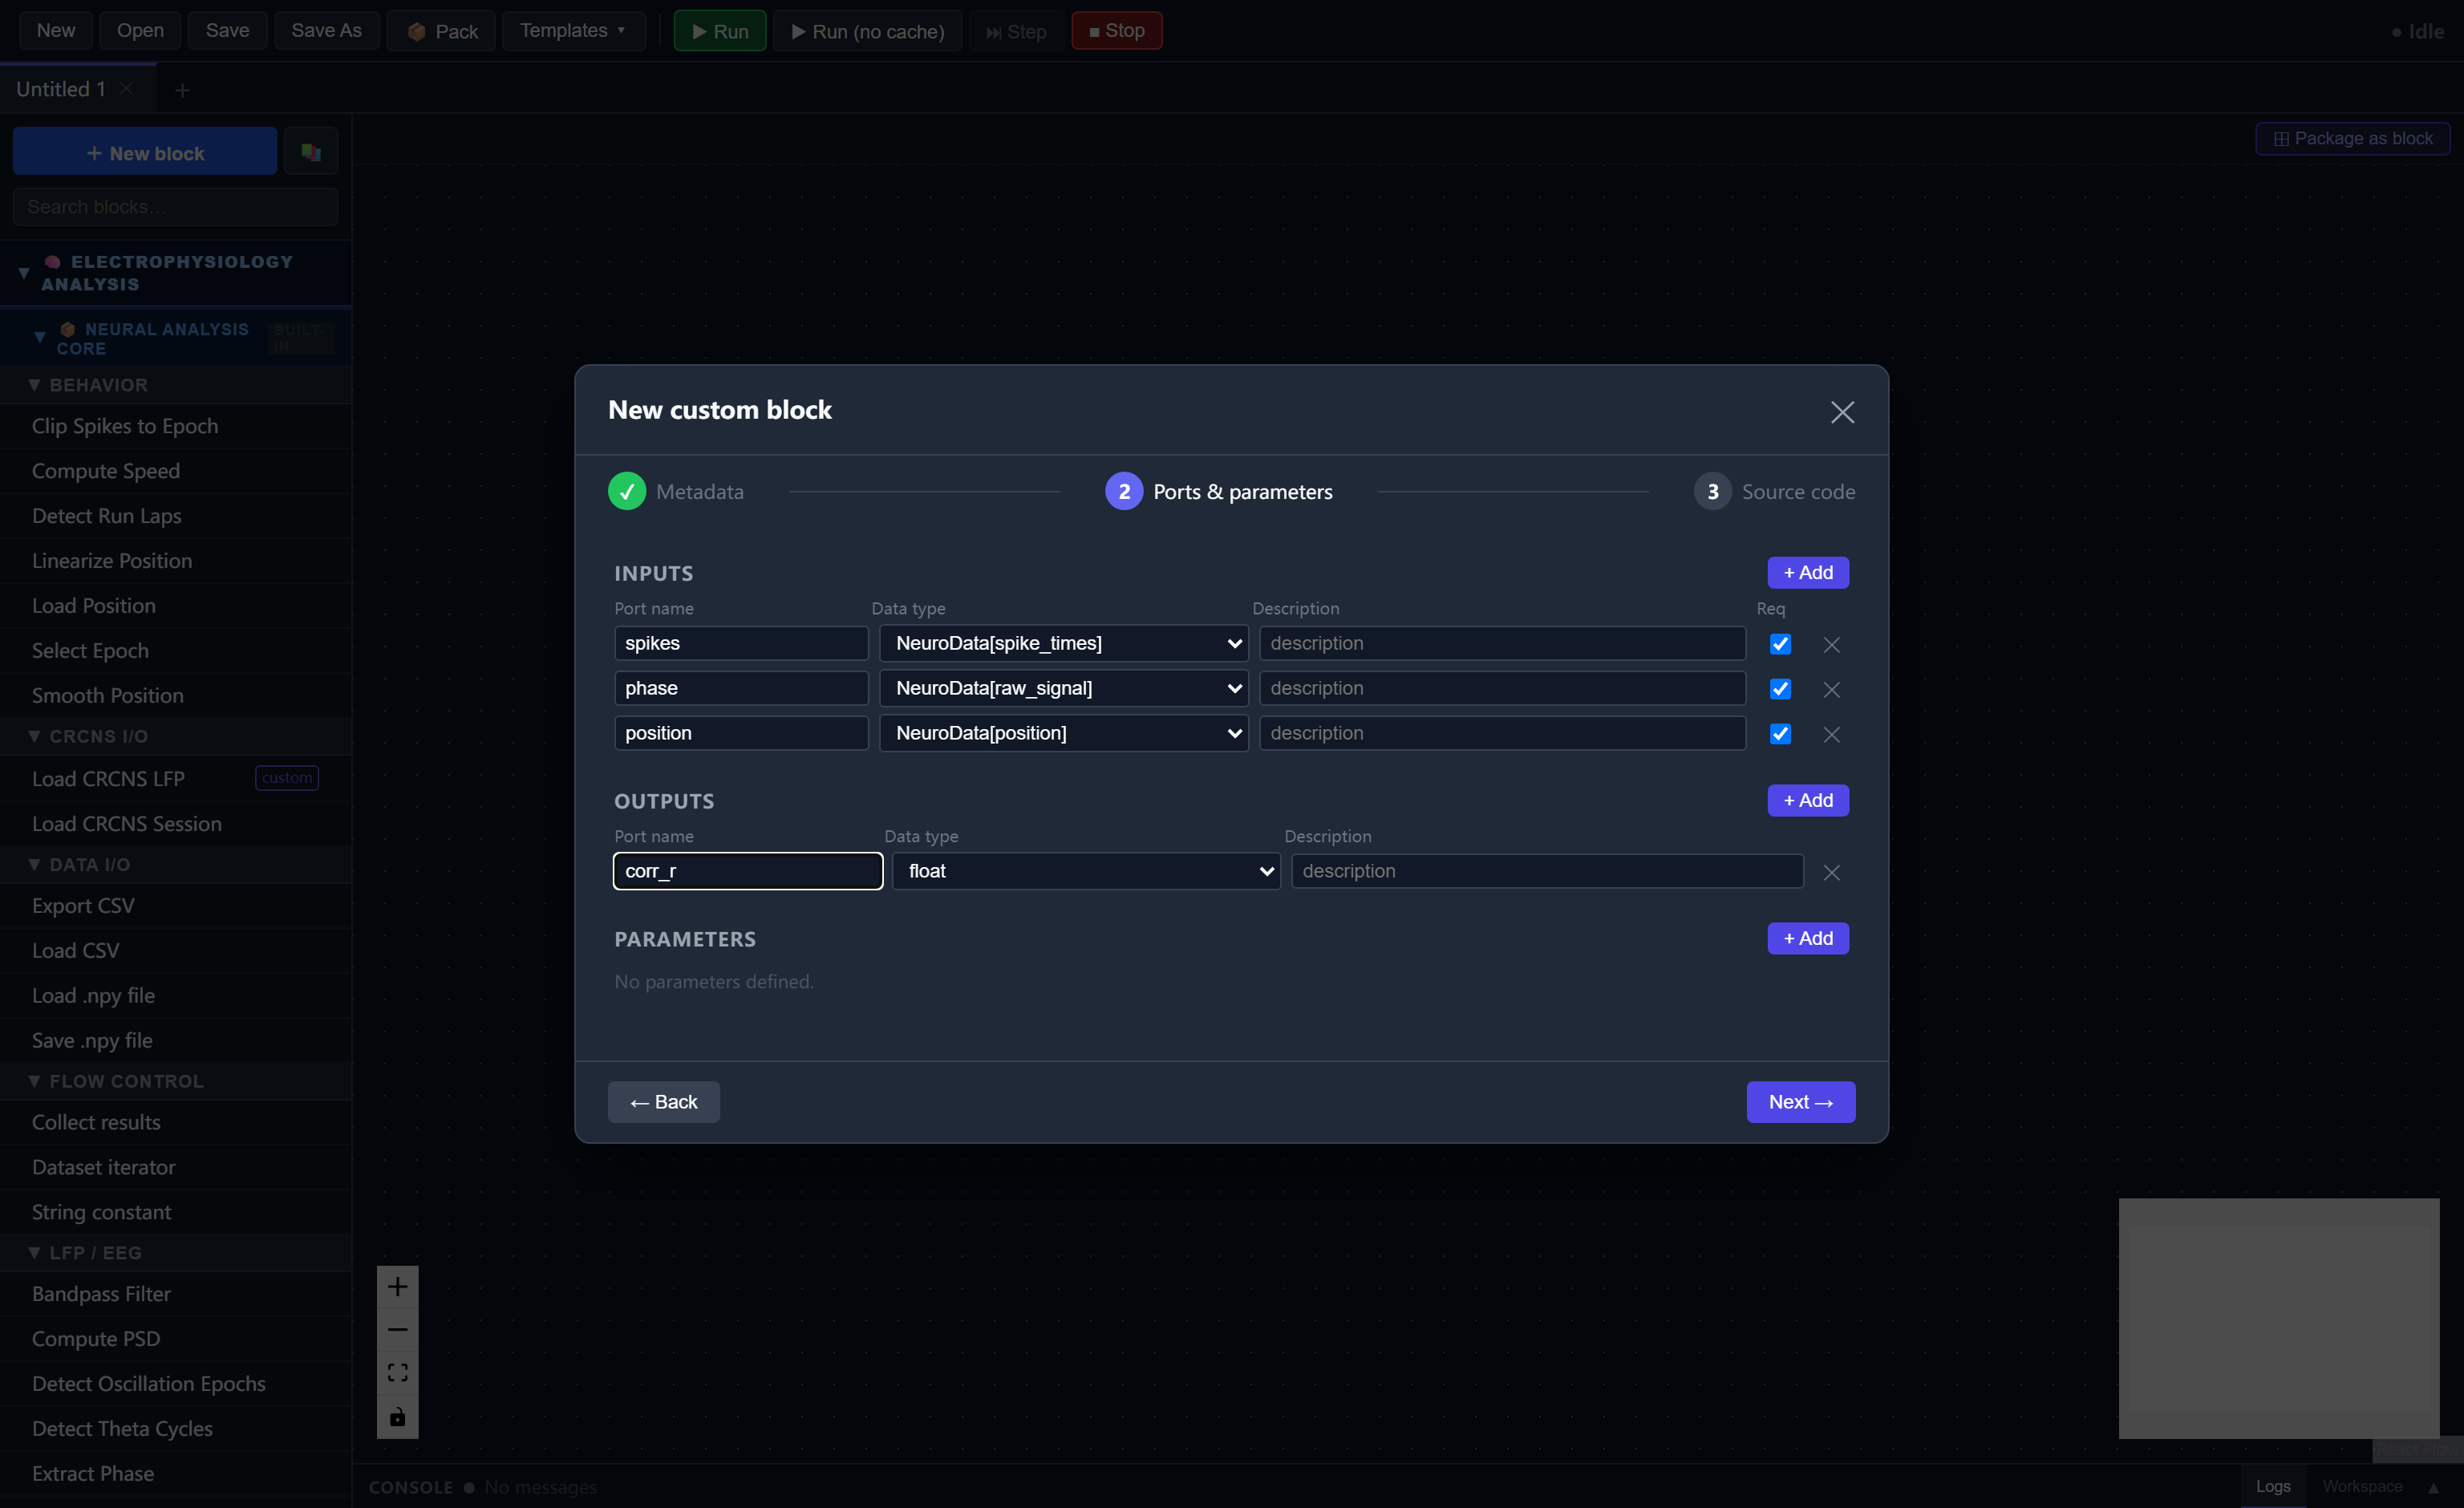Open data type dropdown for spikes
This screenshot has height=1508, width=2464.
(x=1064, y=644)
